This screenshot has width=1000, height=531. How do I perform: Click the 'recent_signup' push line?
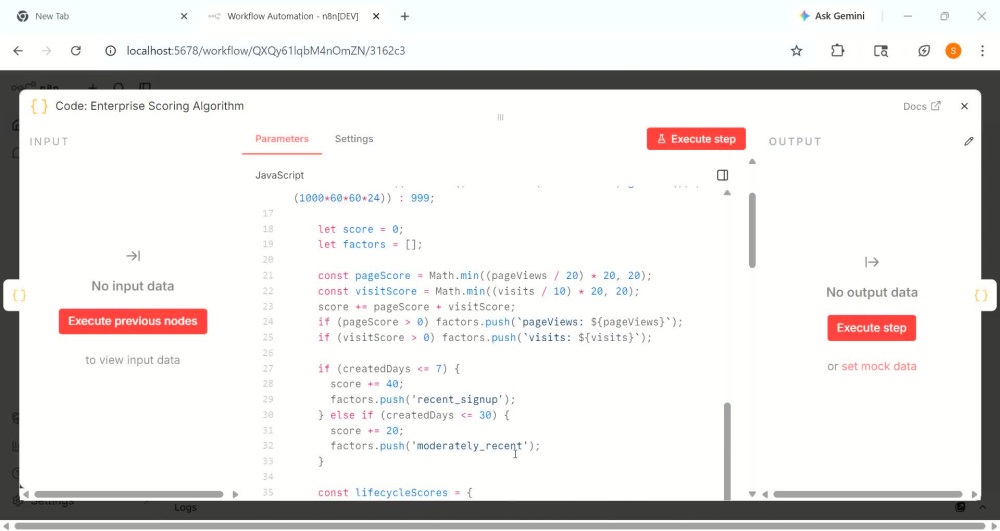click(x=422, y=400)
